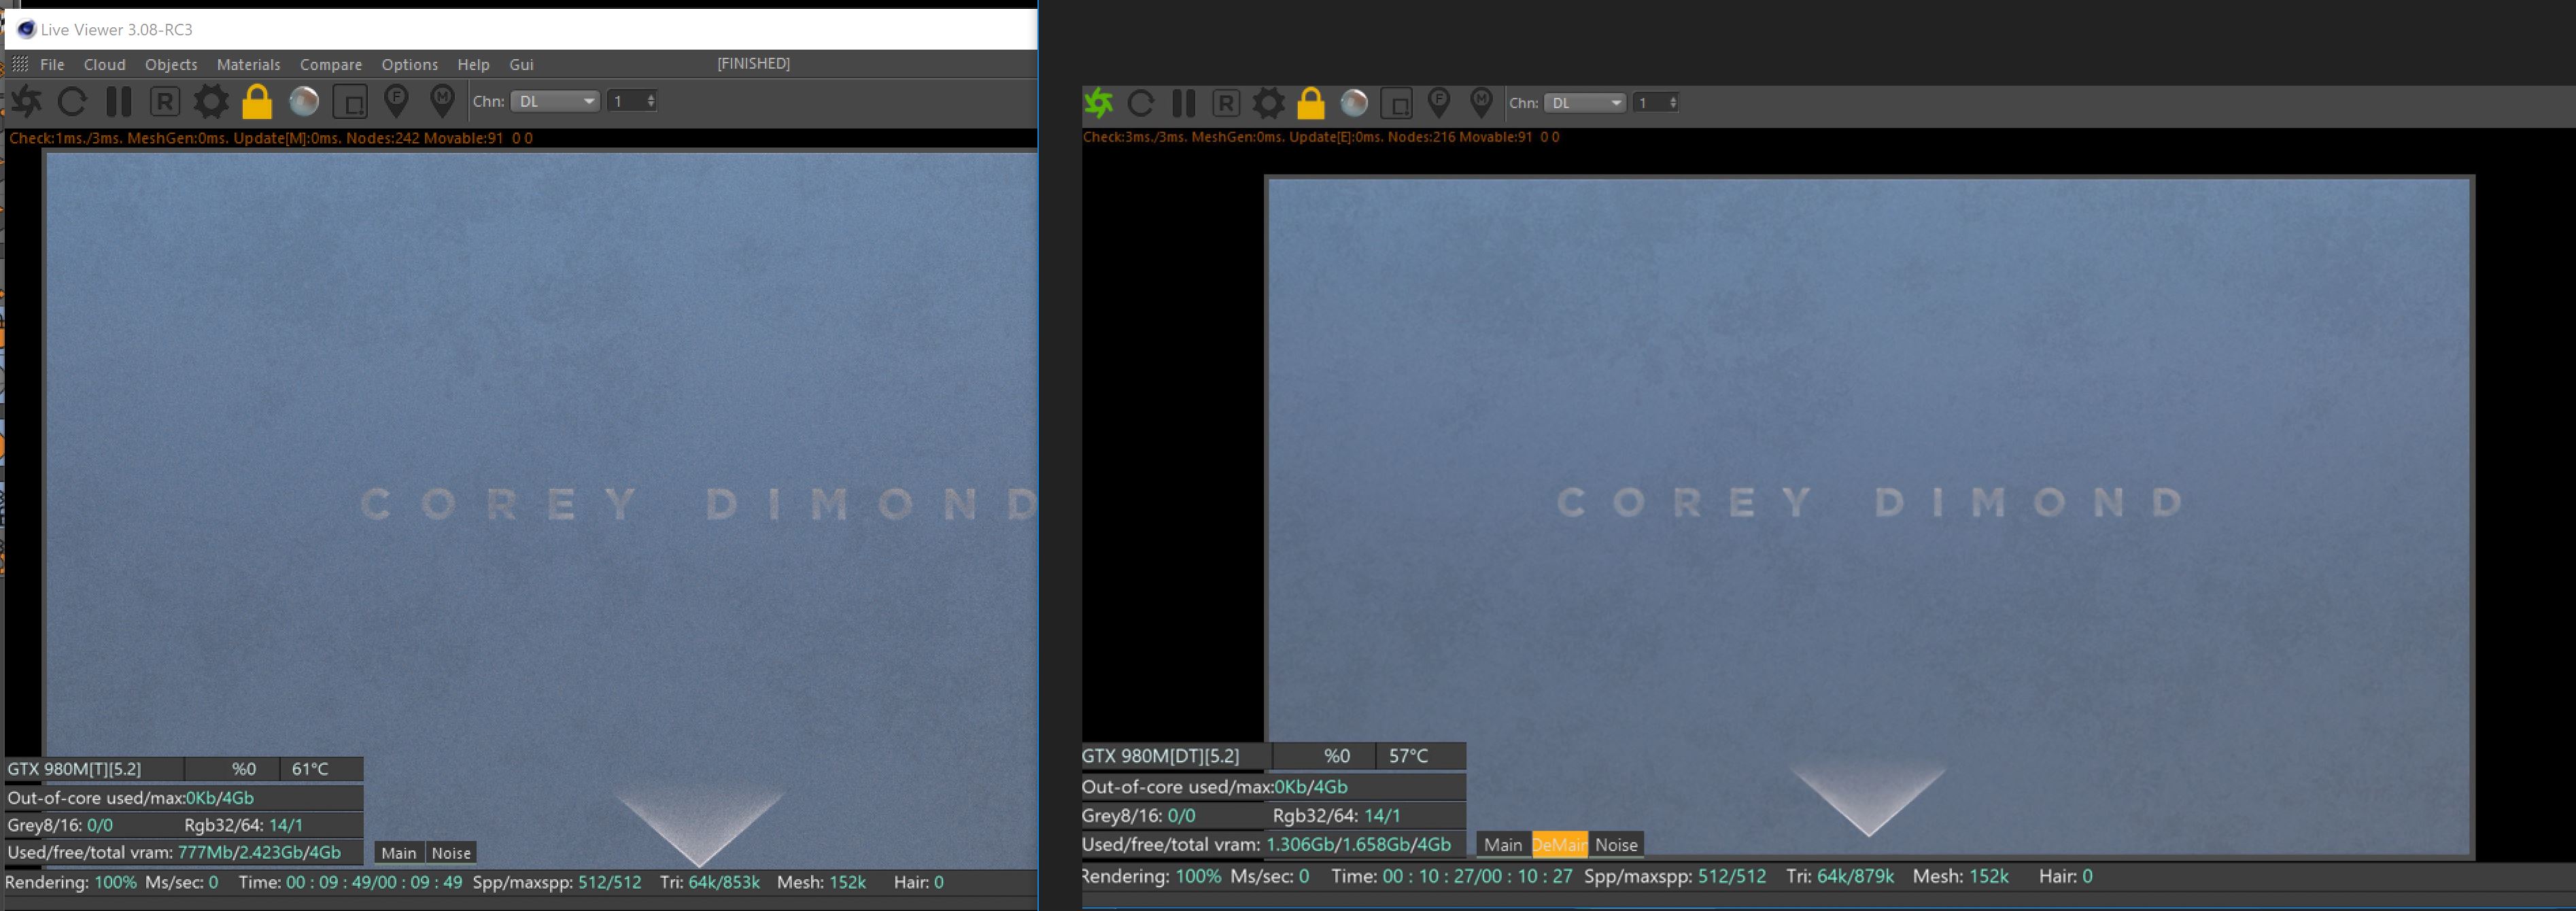The image size is (2576, 911).
Task: Click render region box icon, left viewer
Action: (350, 101)
